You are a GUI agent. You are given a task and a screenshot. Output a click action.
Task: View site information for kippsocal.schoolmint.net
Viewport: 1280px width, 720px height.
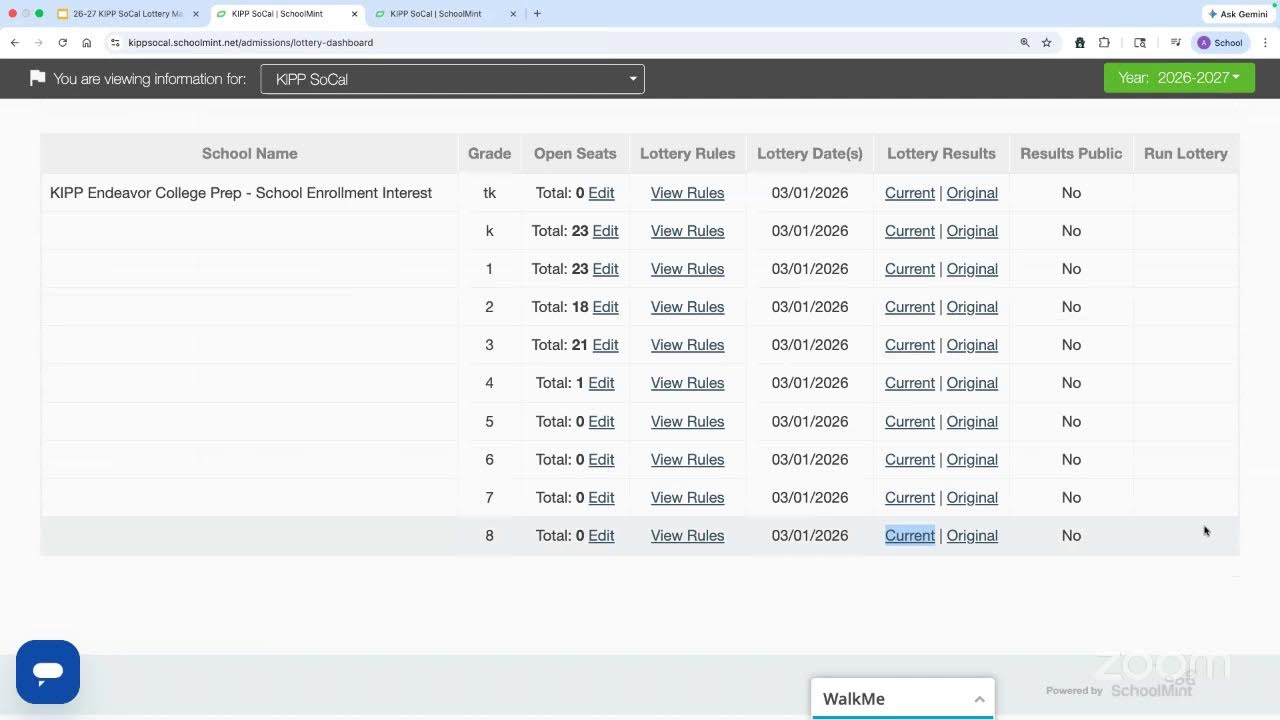[115, 43]
